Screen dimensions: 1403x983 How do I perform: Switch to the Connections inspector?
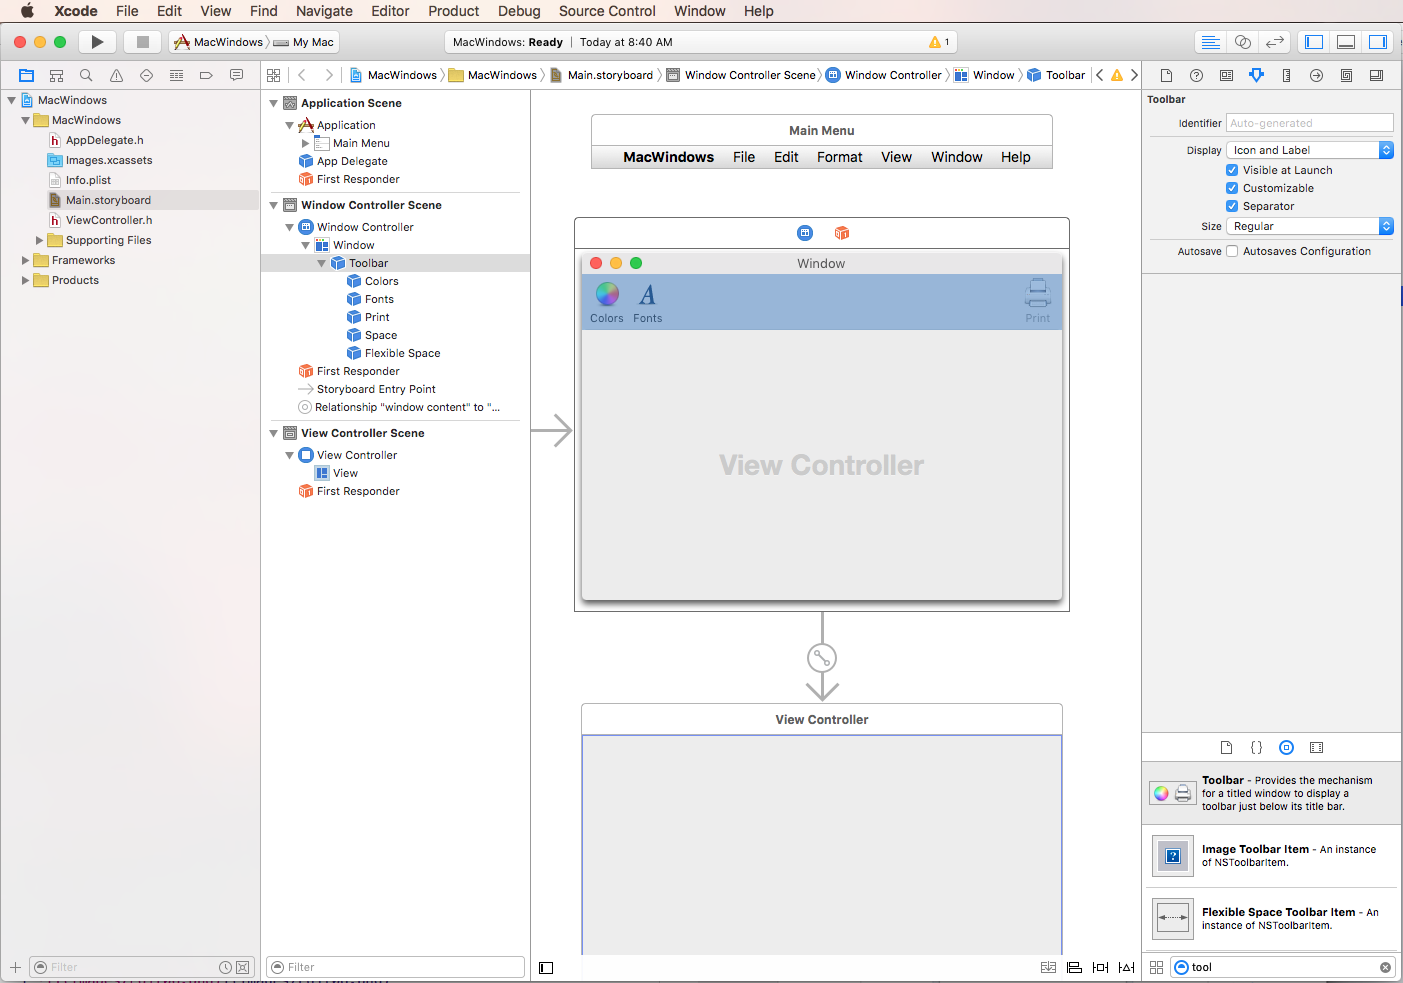click(1316, 75)
